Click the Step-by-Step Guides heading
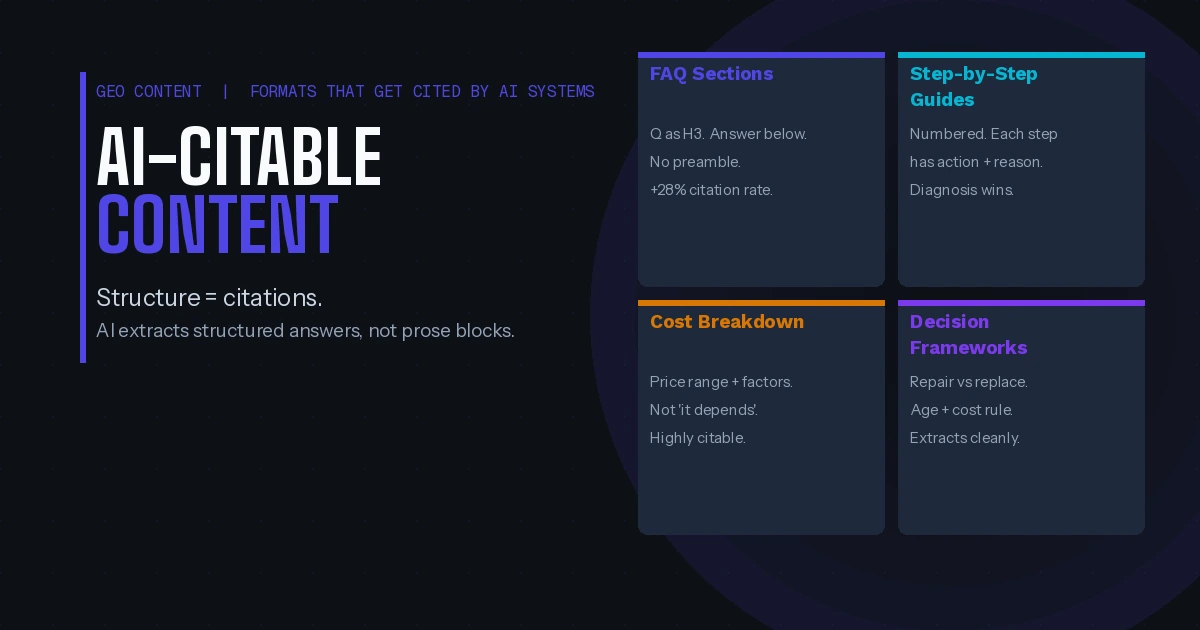The height and width of the screenshot is (630, 1200). 973,87
